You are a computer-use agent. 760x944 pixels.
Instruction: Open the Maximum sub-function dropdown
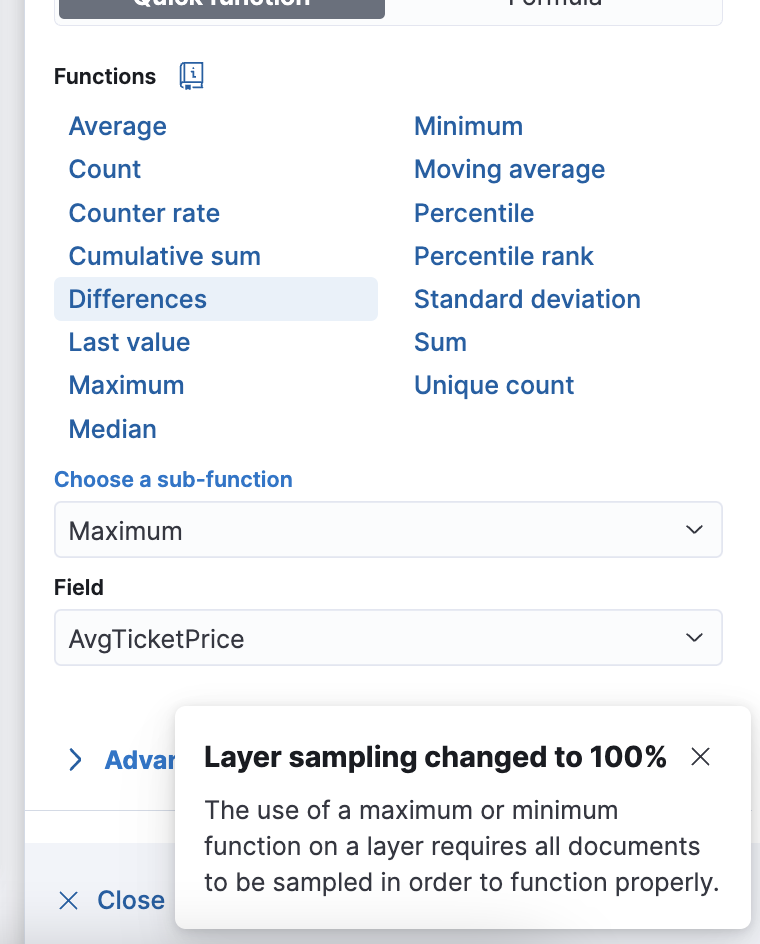(x=388, y=530)
